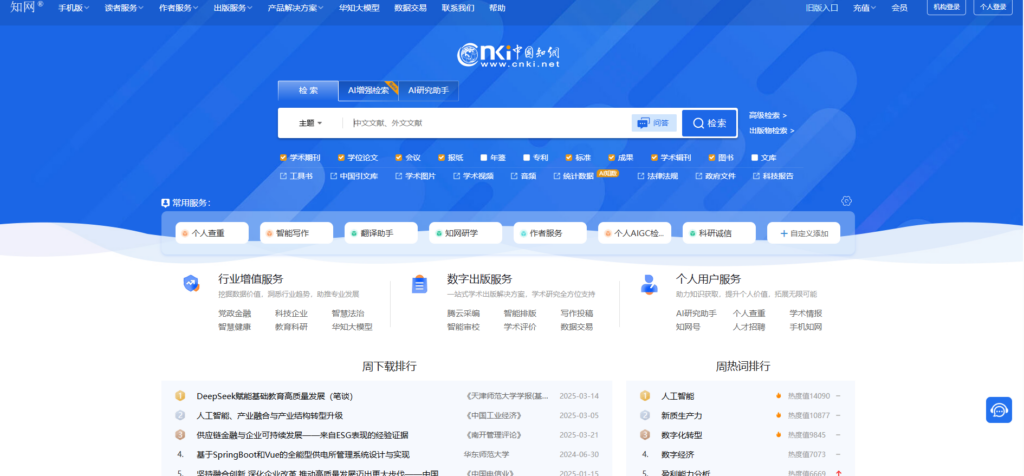1024x476 pixels.
Task: Open 数据交易 in top navigation
Action: coord(411,8)
